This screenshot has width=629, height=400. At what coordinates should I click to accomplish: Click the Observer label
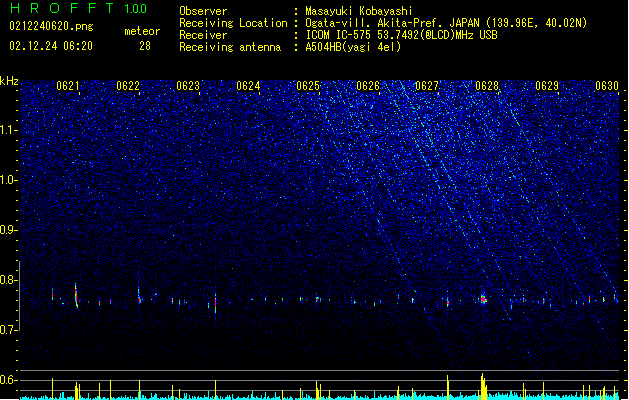tap(203, 11)
